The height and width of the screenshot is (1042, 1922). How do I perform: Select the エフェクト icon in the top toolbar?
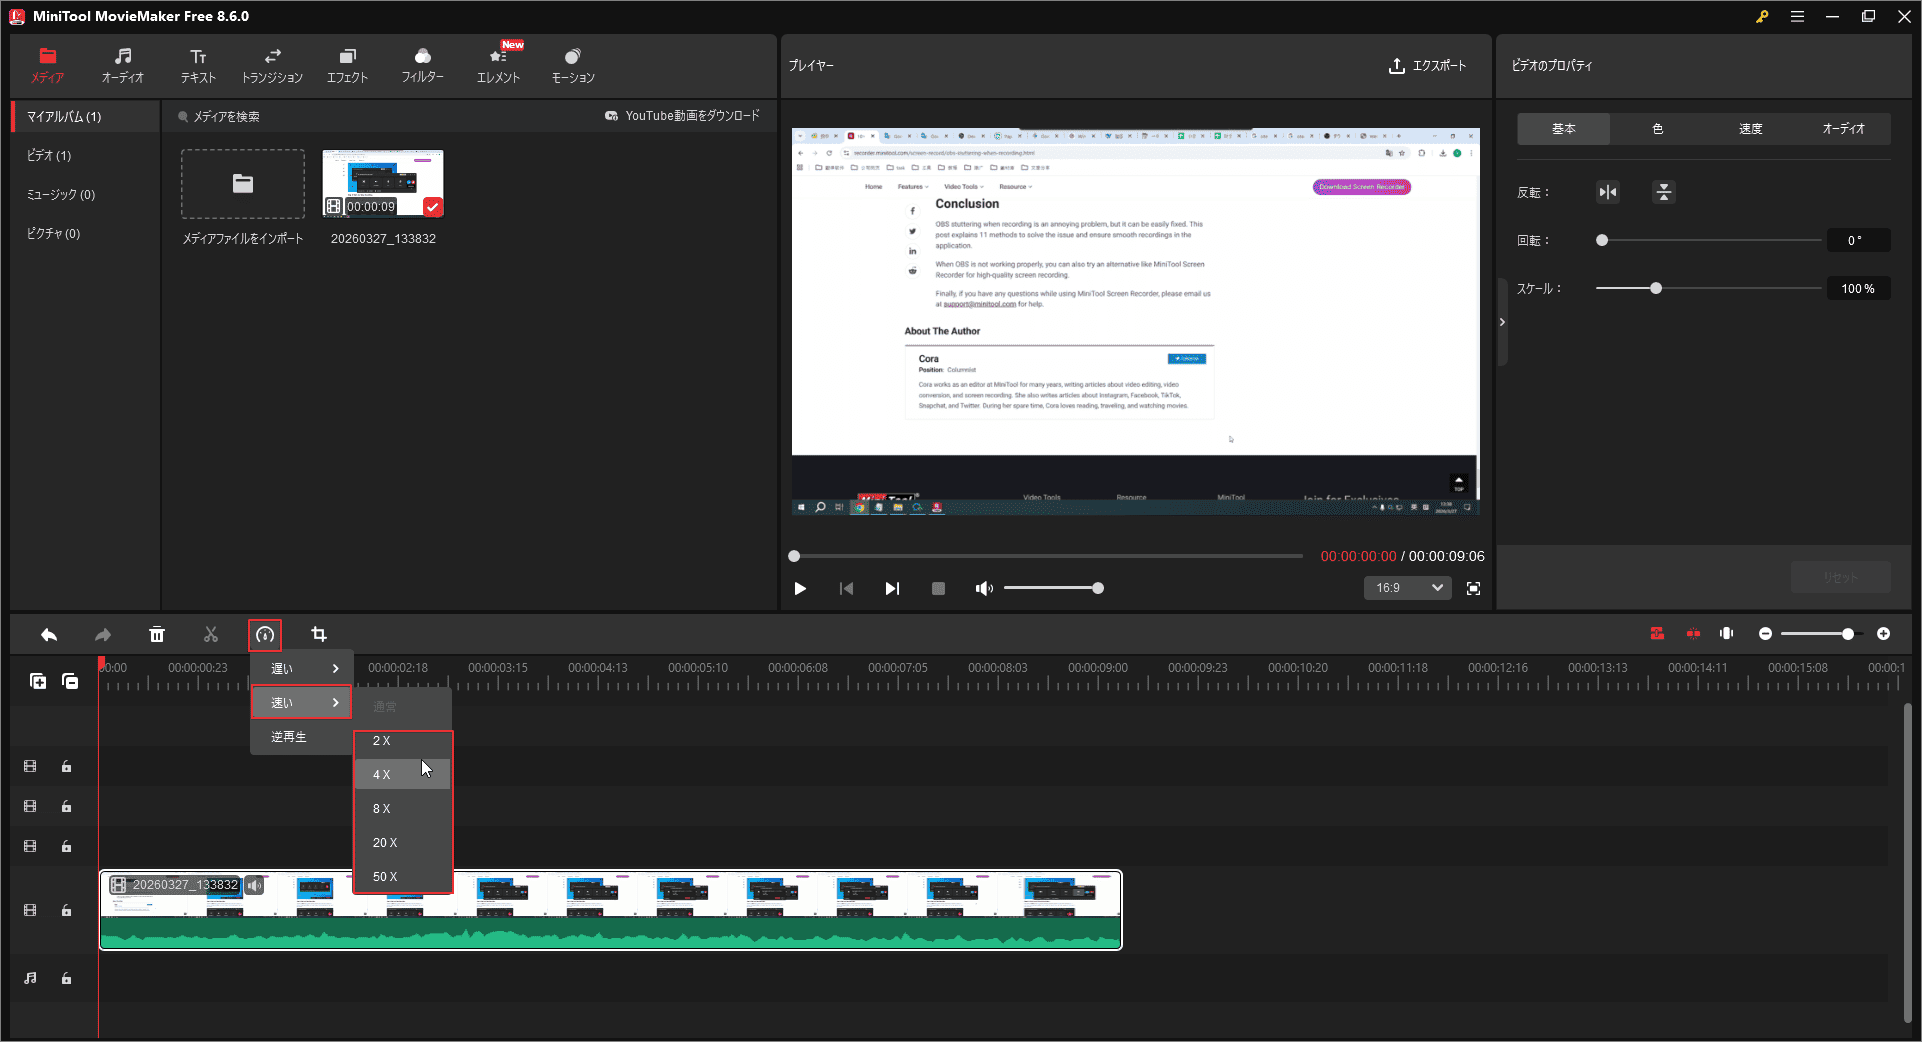(347, 64)
